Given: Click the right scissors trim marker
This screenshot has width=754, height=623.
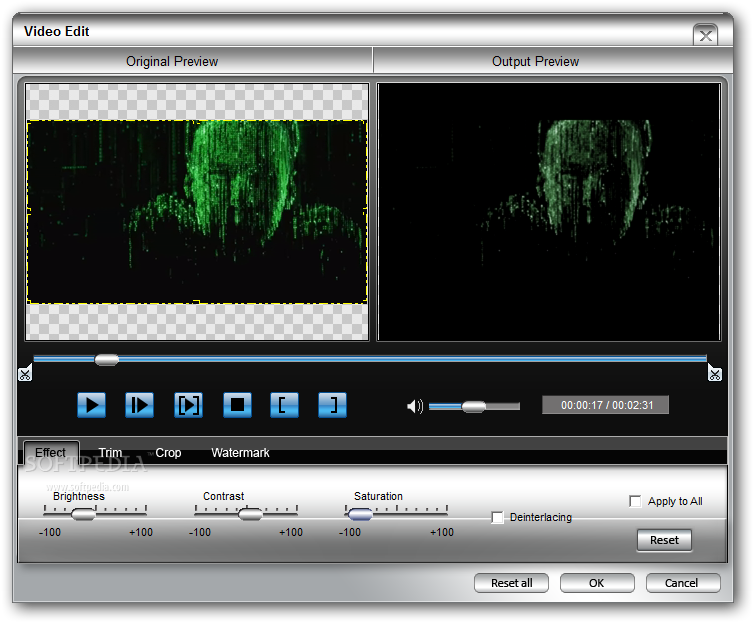Looking at the screenshot, I should click(x=715, y=373).
